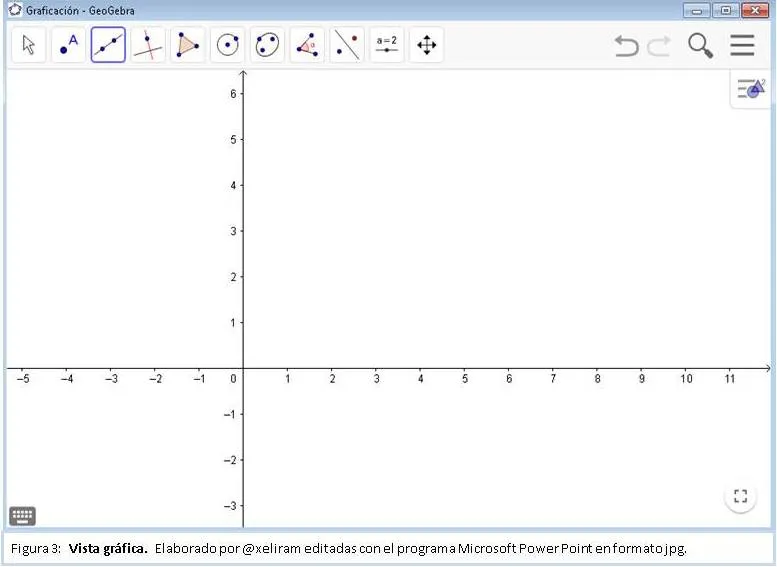This screenshot has width=777, height=567.
Task: Click the y-axis label 4
Action: coord(233,185)
